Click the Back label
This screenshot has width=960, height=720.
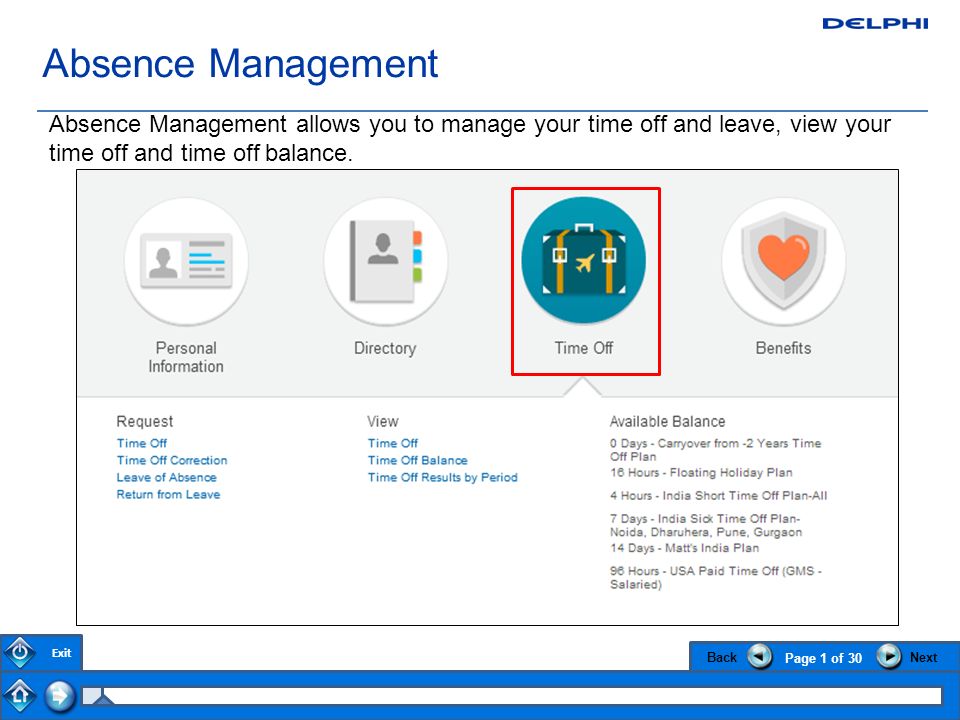(x=722, y=658)
